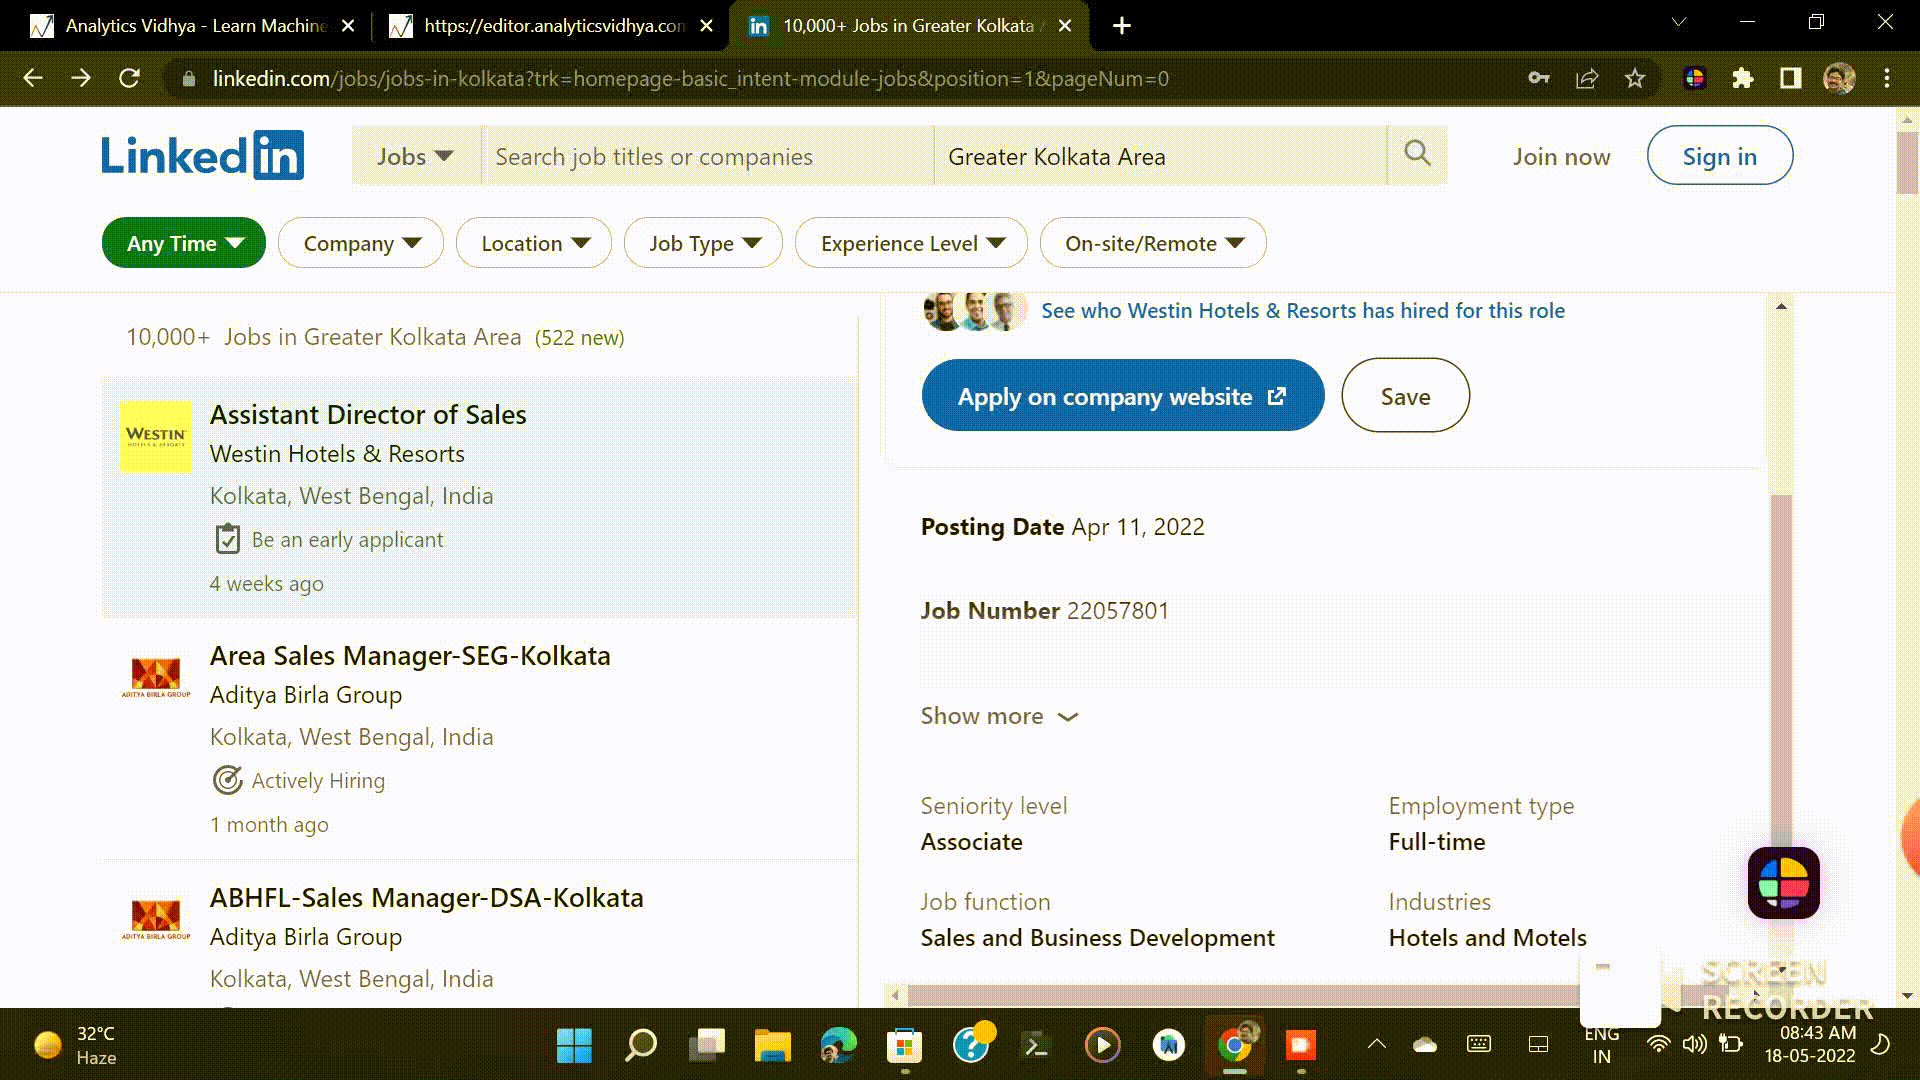1920x1080 pixels.
Task: Open taskbar Search
Action: click(640, 1046)
